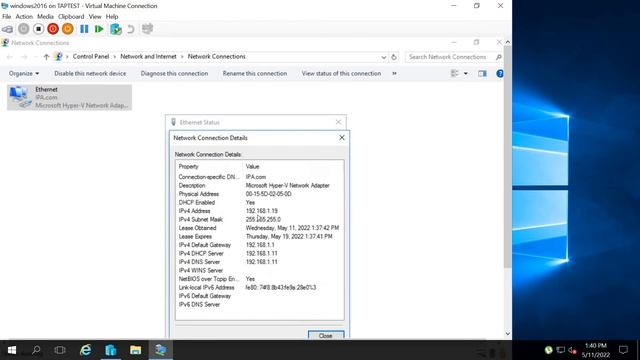Open the Action menu

coord(24,17)
